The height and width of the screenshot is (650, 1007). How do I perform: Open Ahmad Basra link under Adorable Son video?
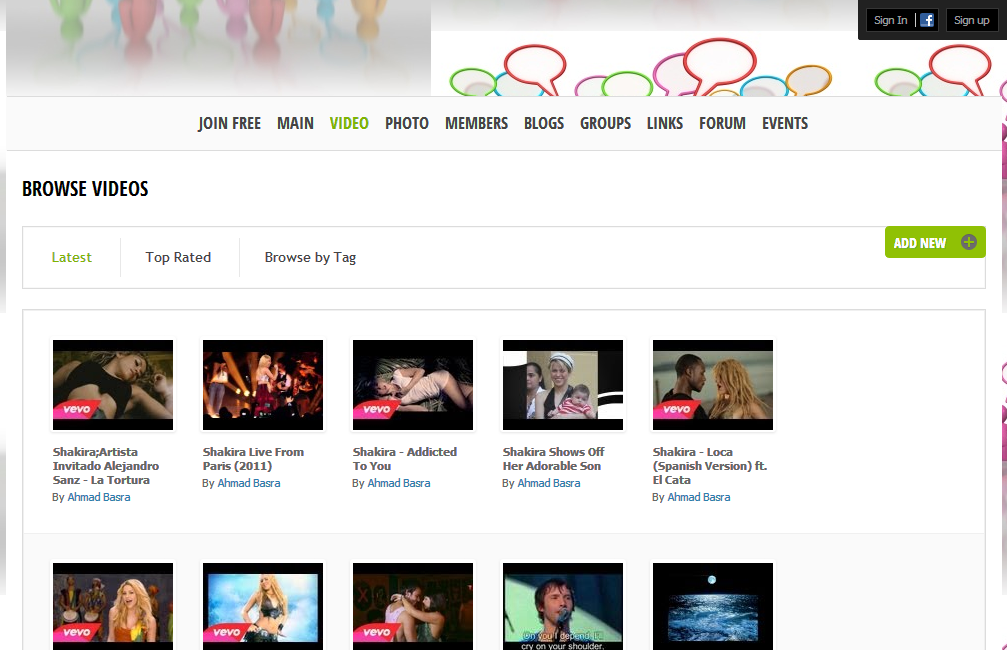point(548,483)
